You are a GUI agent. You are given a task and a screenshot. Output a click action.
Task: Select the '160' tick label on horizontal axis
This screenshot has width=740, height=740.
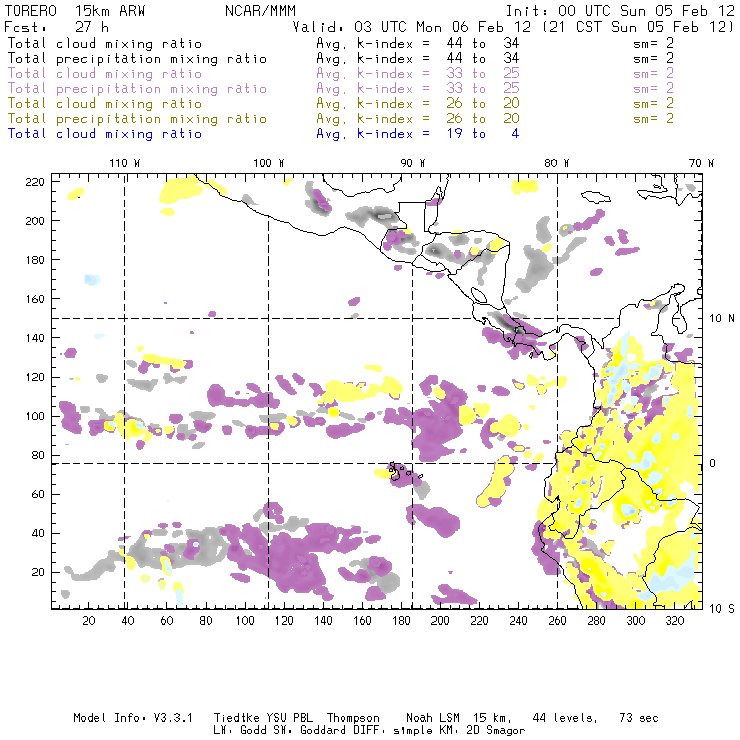point(362,621)
